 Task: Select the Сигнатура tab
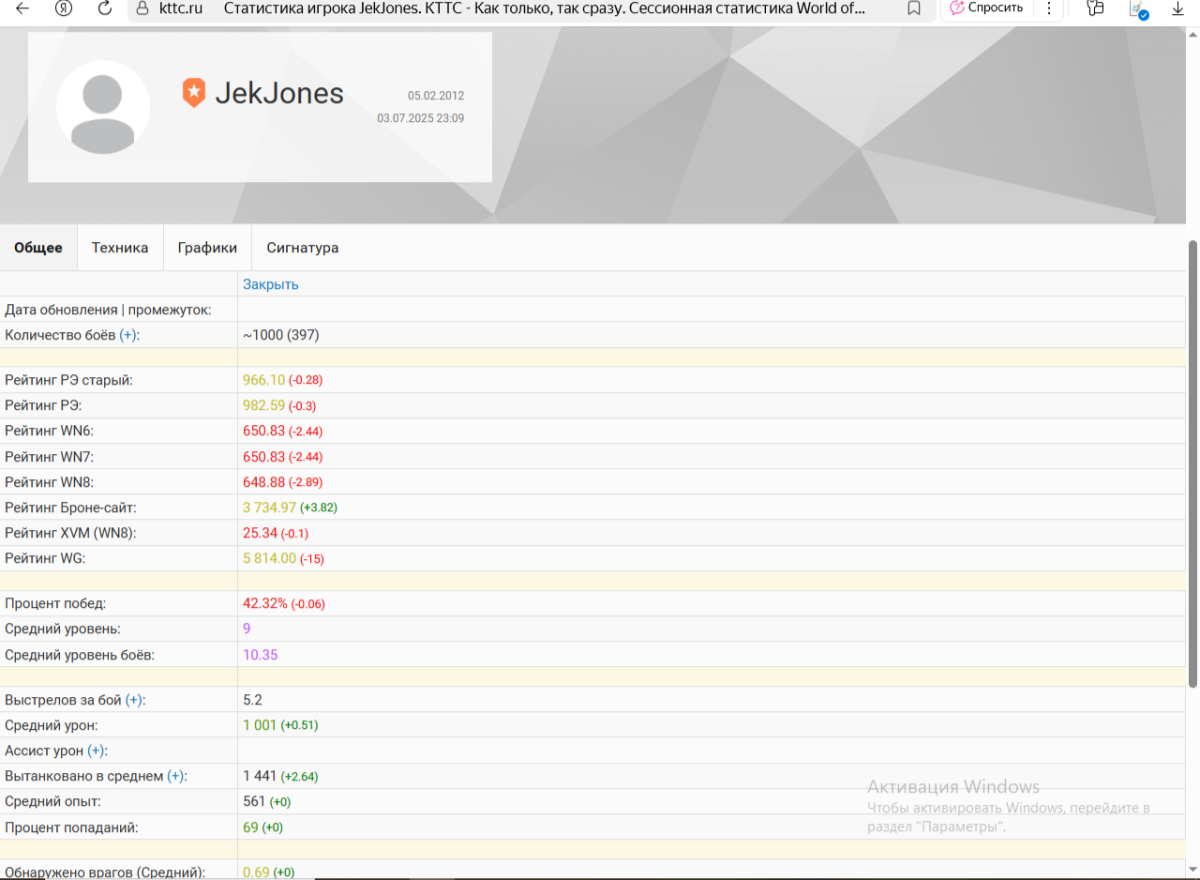click(302, 248)
